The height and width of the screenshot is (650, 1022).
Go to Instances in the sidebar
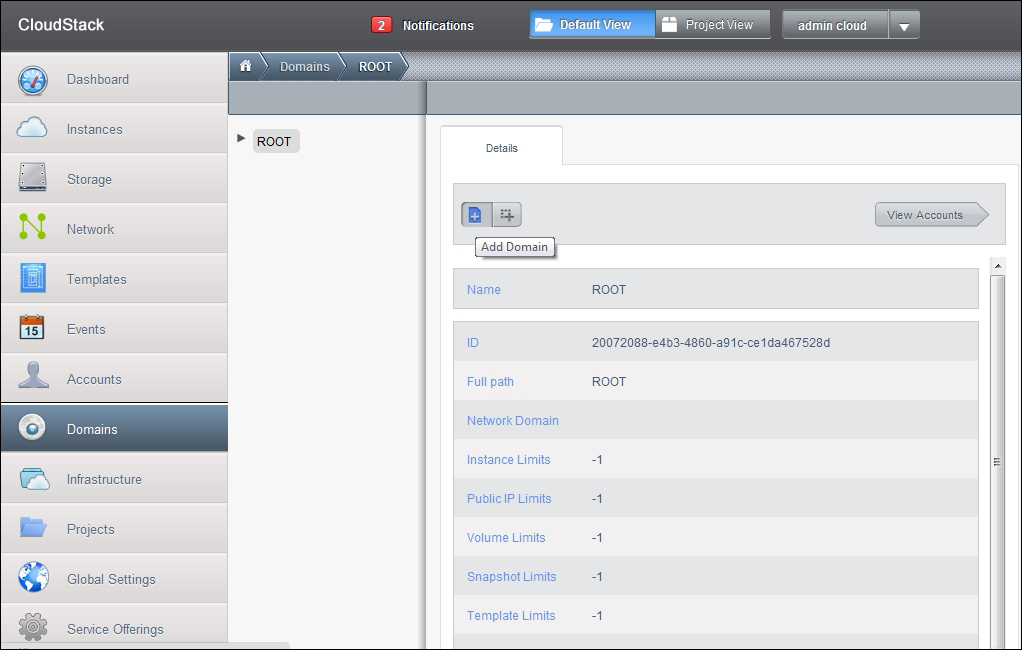coord(94,129)
